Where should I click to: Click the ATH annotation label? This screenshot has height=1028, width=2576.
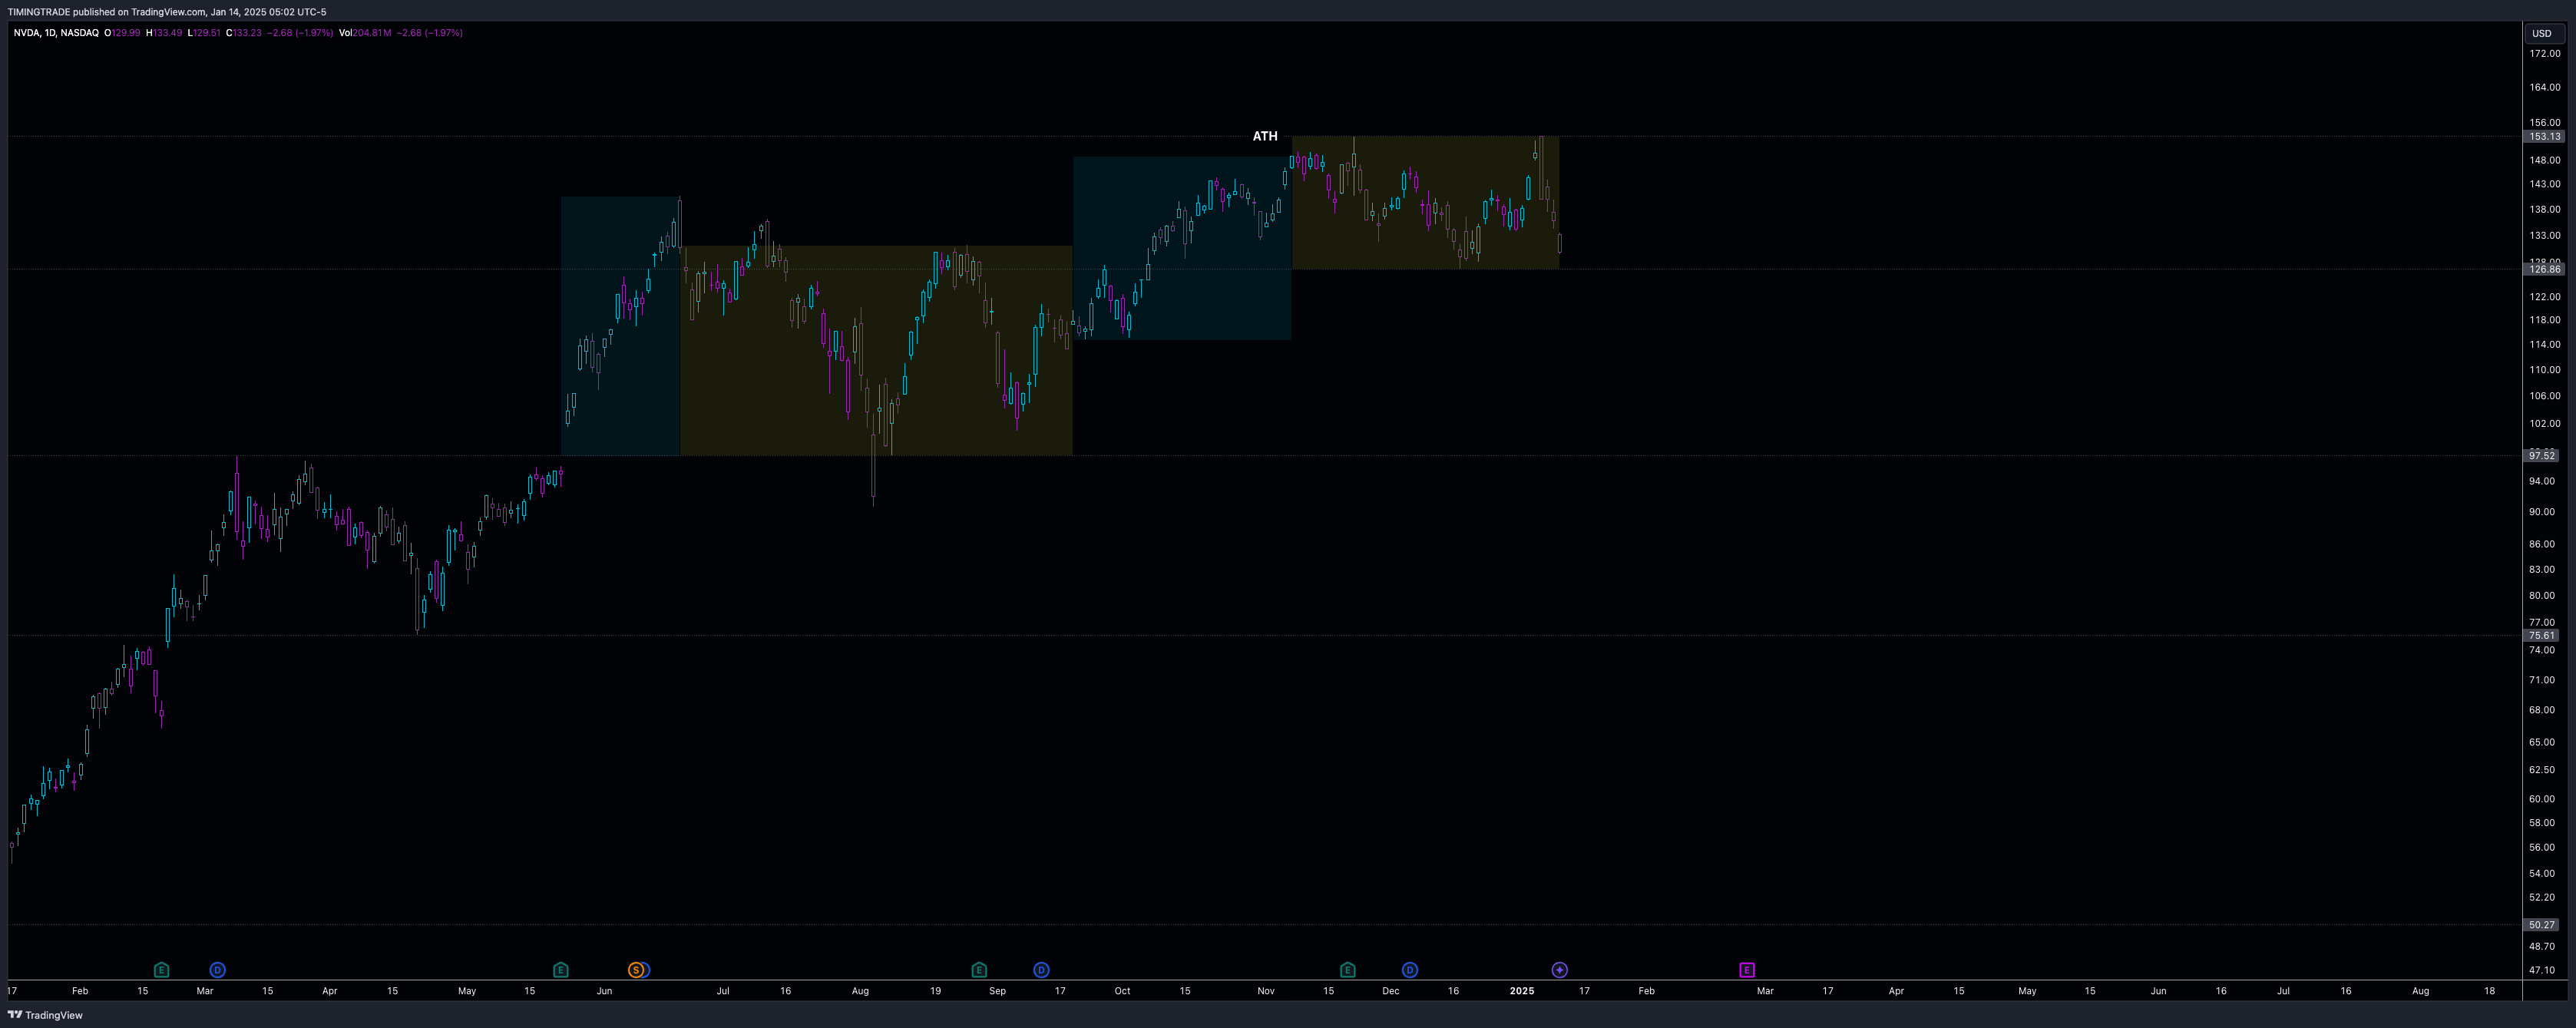[x=1265, y=136]
